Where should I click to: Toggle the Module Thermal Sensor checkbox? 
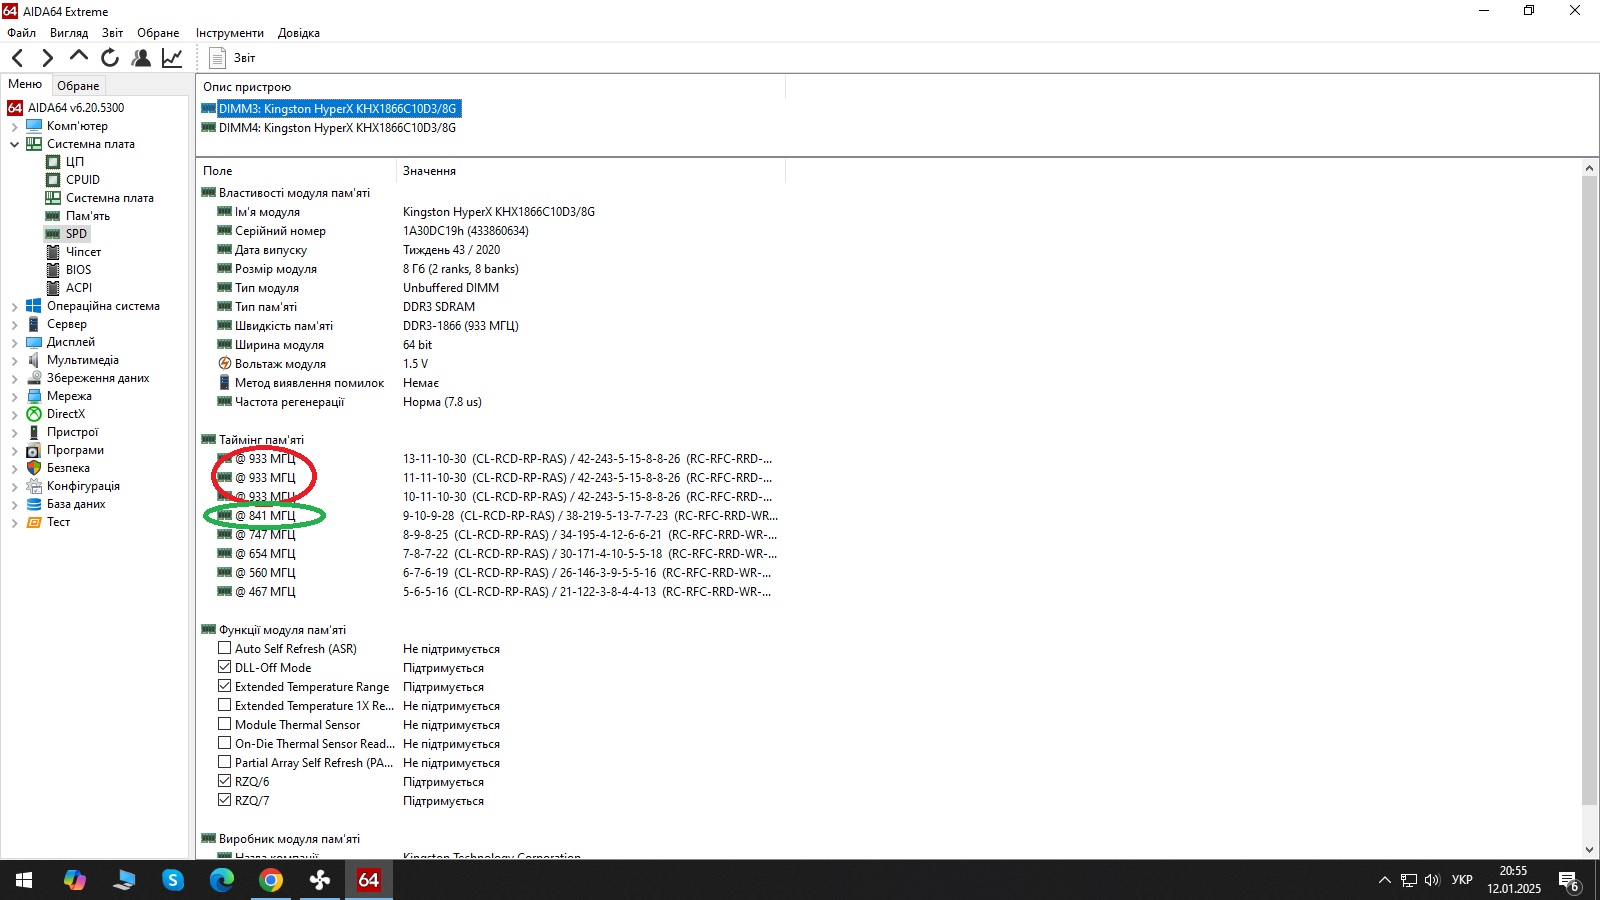[225, 725]
